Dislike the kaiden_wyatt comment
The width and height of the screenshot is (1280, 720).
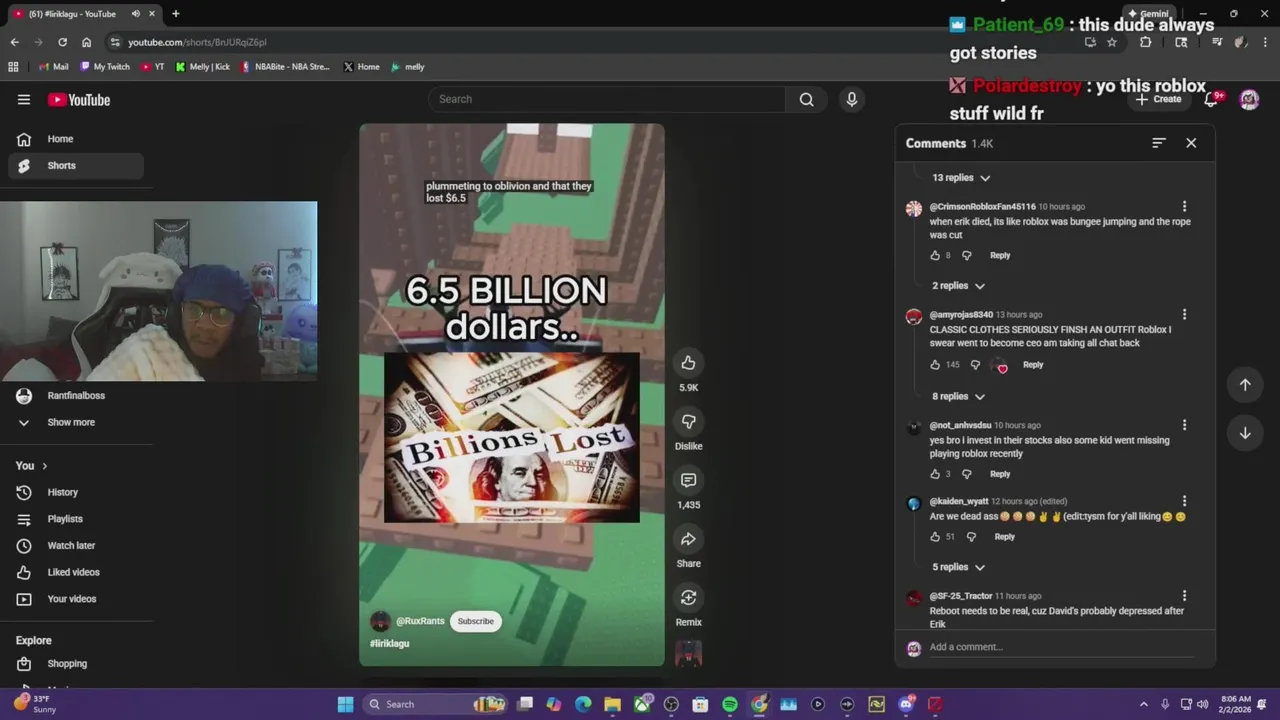[x=971, y=537]
